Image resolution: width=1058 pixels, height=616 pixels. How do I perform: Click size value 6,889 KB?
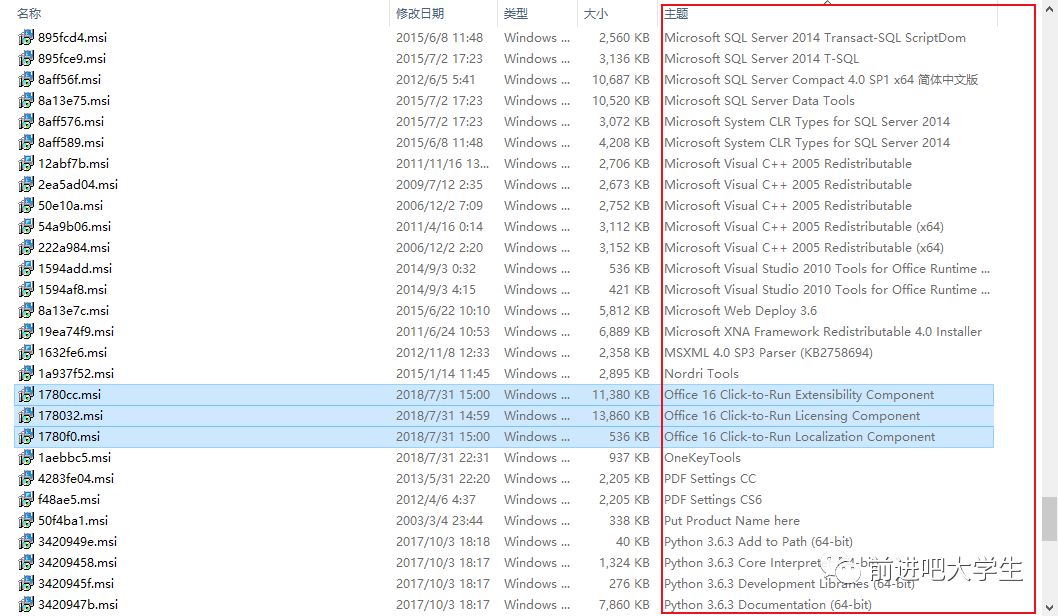(624, 331)
